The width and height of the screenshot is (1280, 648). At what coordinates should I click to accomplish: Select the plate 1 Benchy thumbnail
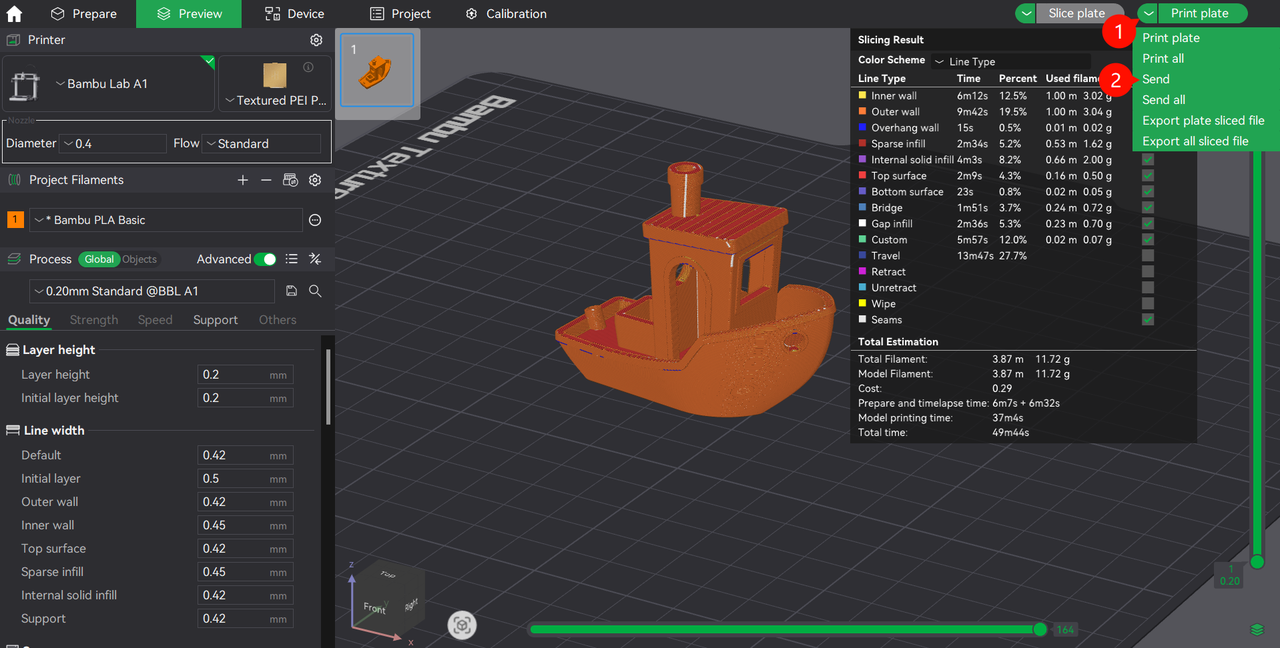[377, 70]
